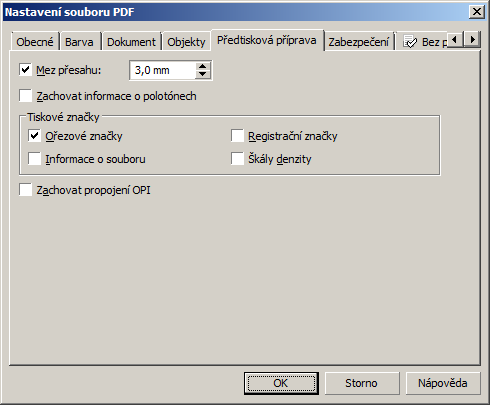Open the Zabezpečení tab
490x405 pixels.
(359, 42)
